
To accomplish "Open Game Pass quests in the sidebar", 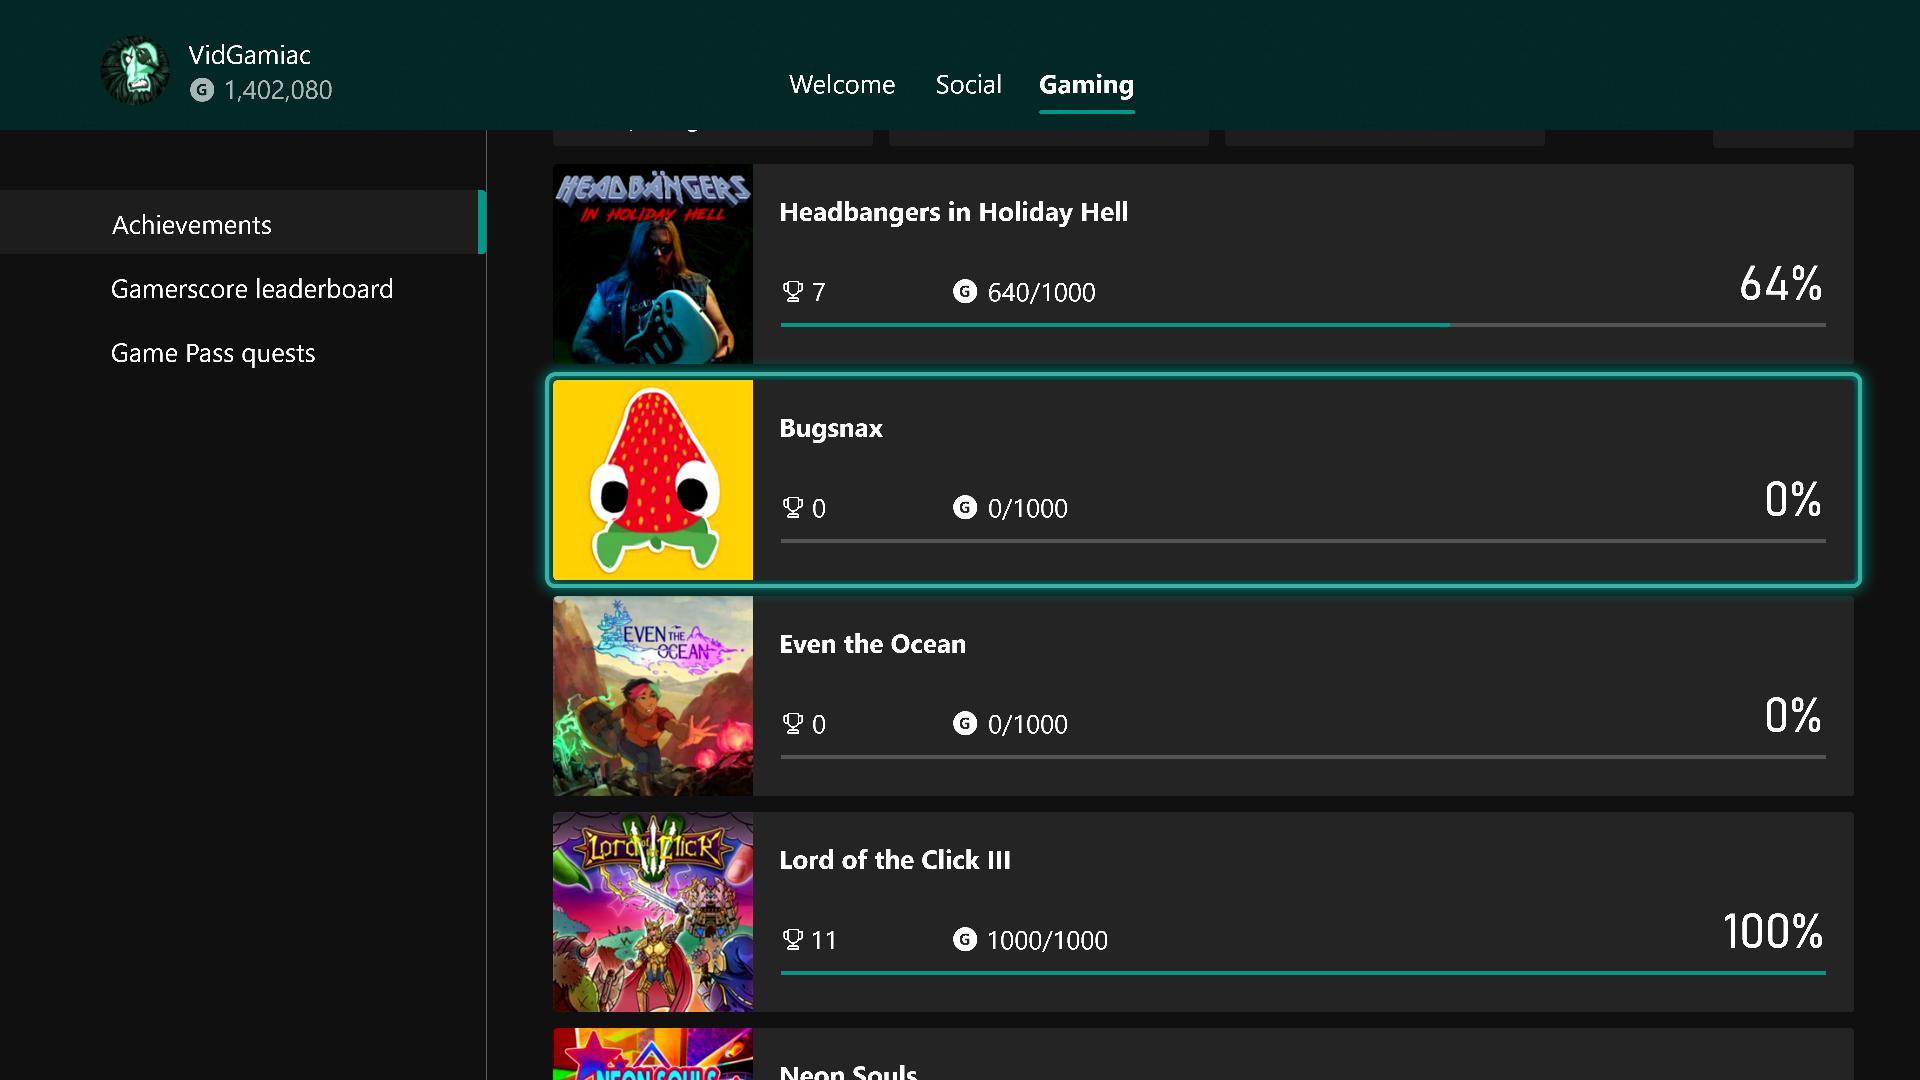I will [x=213, y=353].
